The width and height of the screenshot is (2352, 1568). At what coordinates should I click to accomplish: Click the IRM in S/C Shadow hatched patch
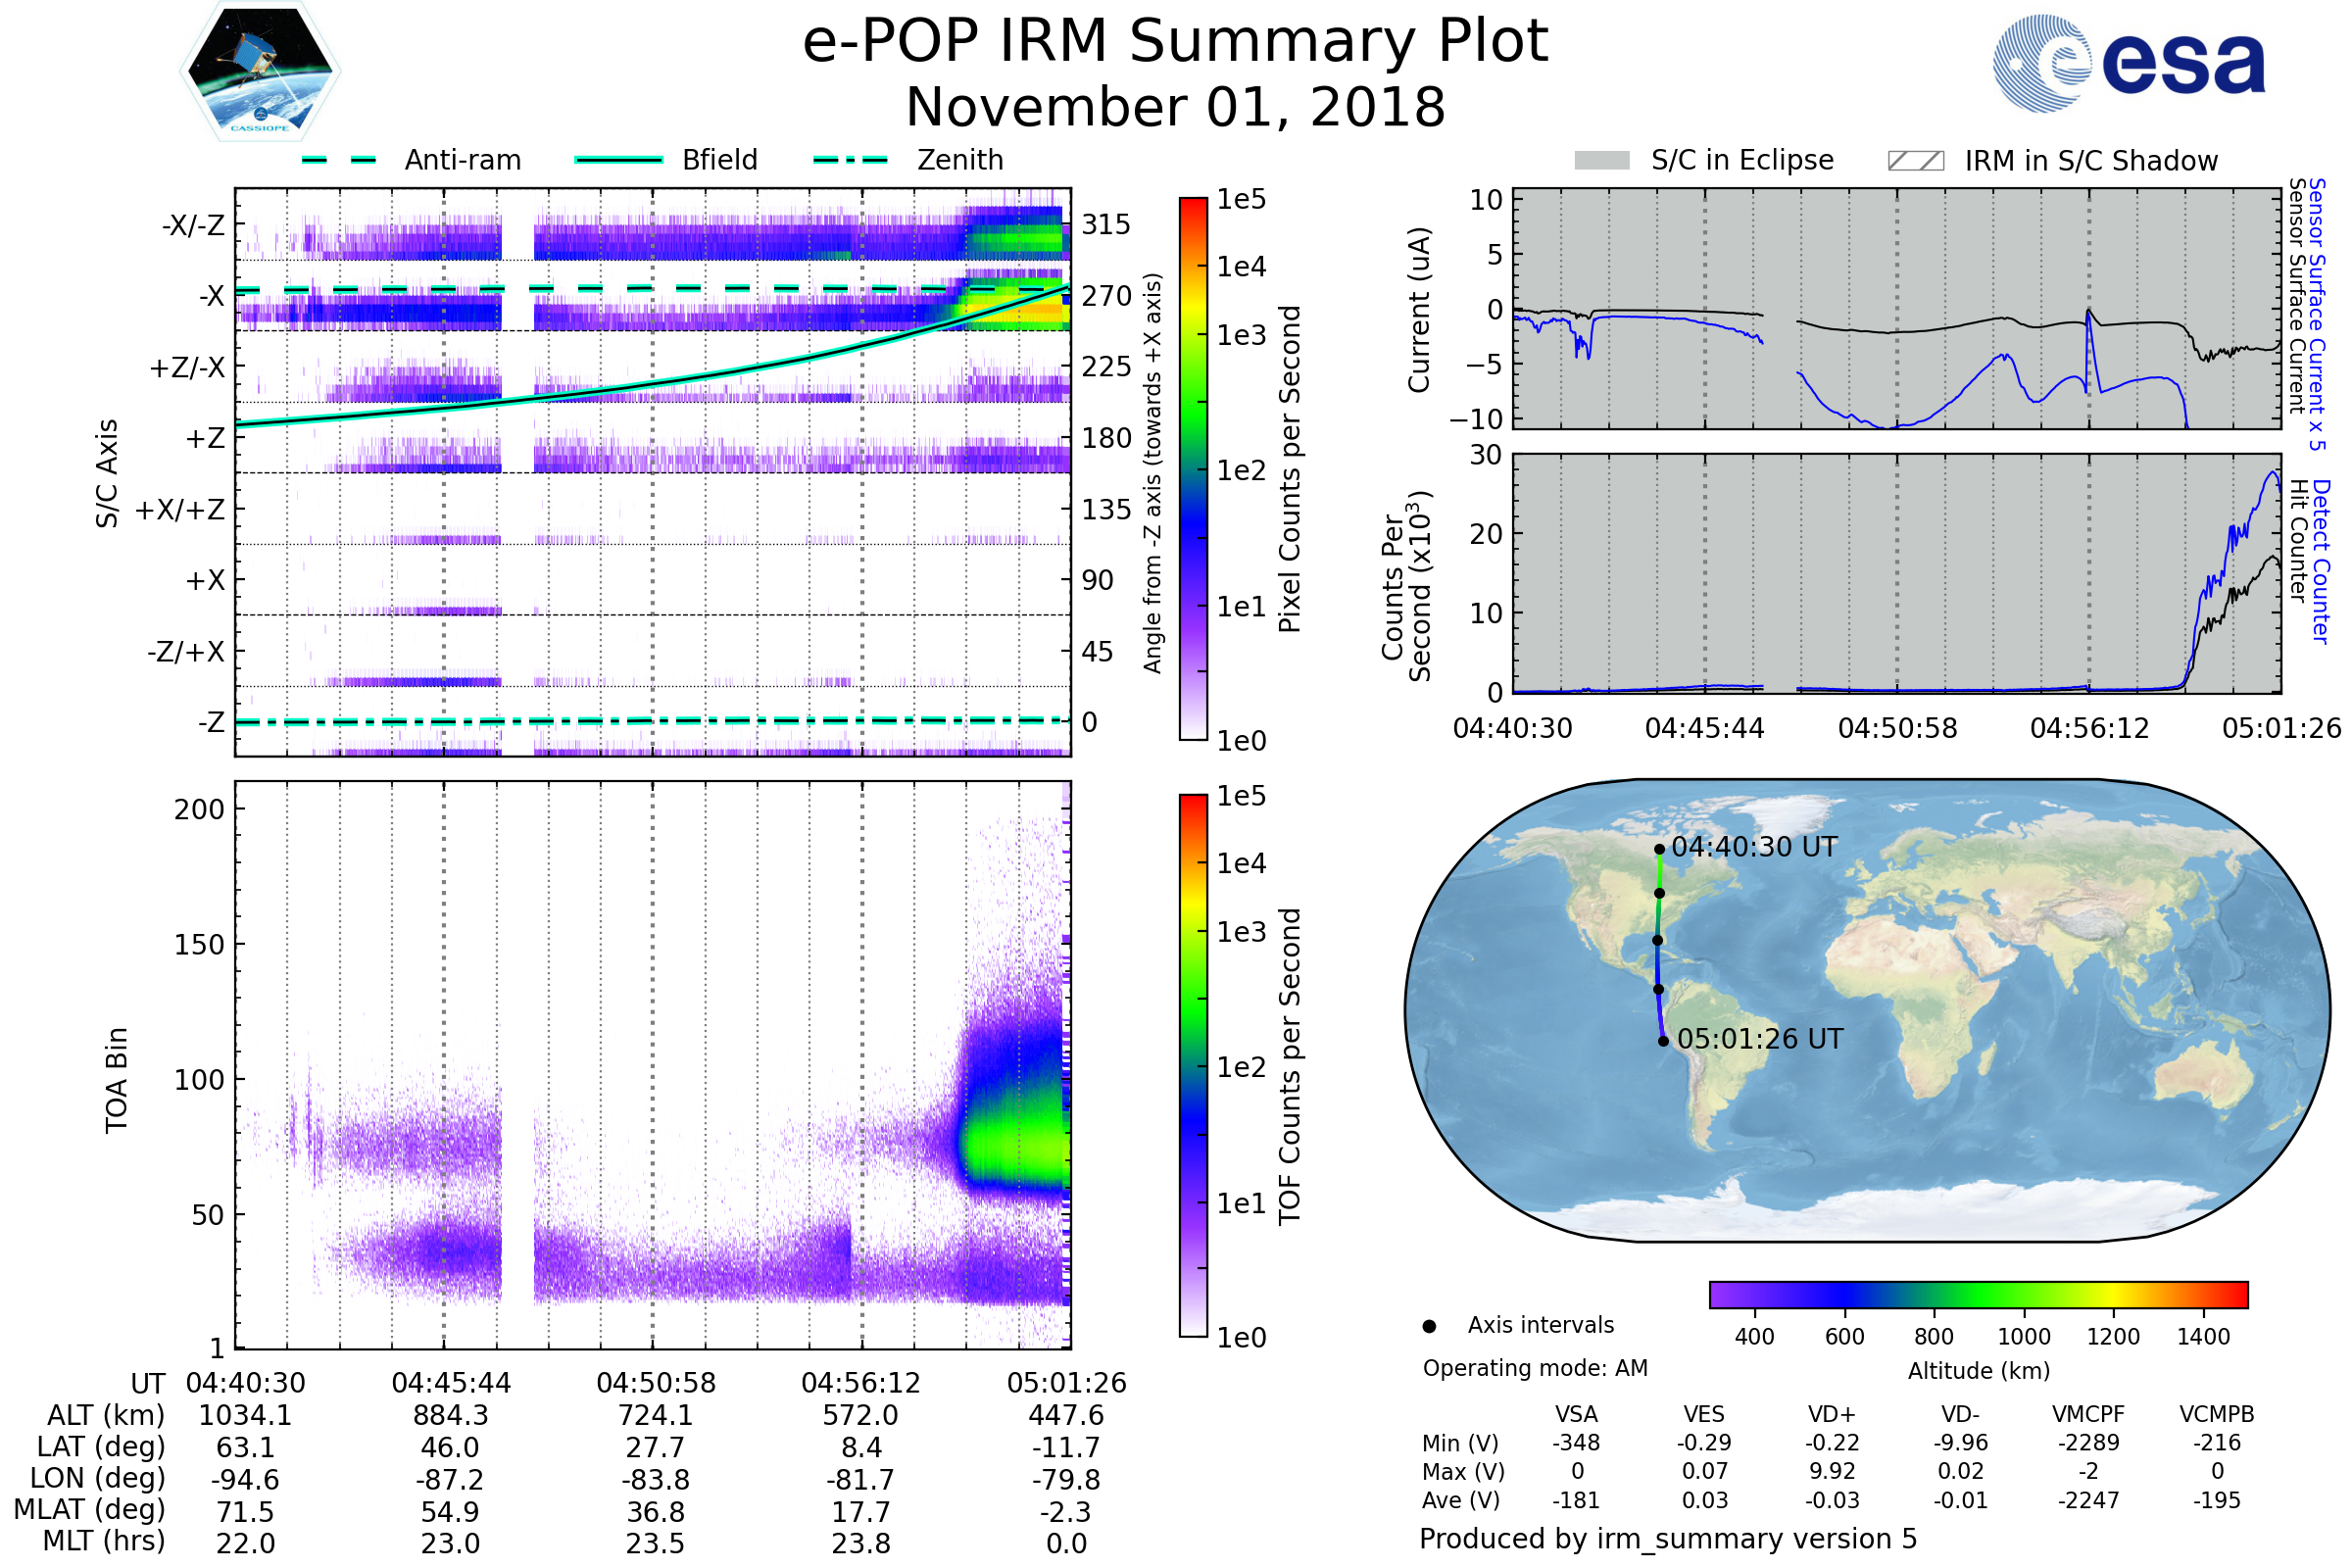pyautogui.click(x=1915, y=161)
